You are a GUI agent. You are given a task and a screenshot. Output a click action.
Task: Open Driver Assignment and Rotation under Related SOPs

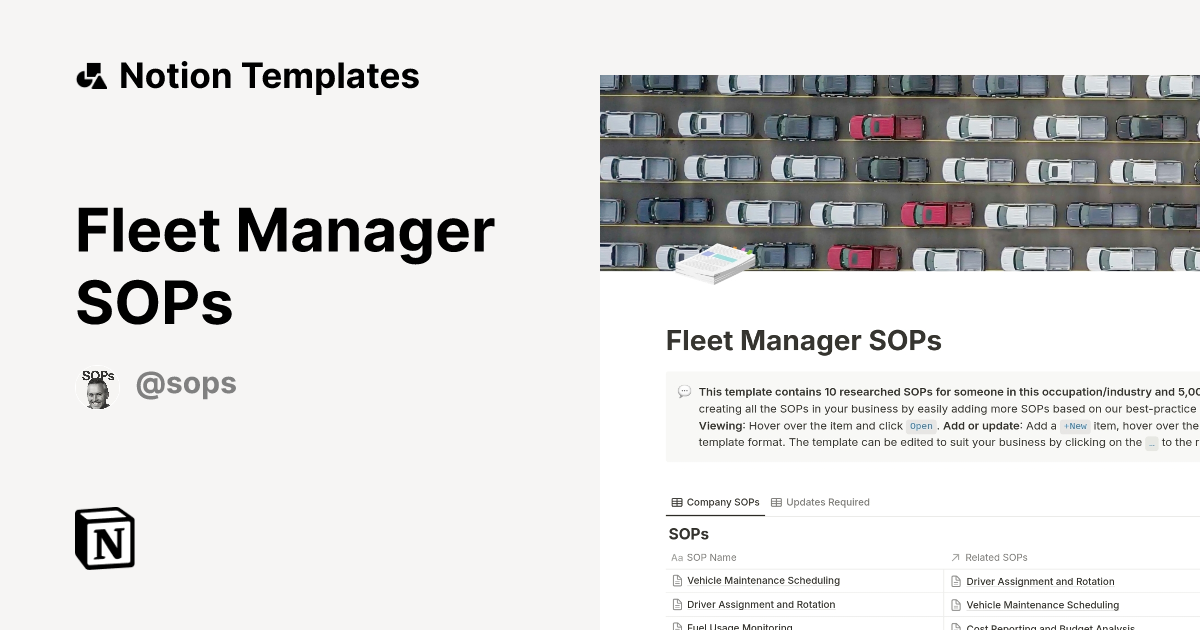tap(1040, 581)
